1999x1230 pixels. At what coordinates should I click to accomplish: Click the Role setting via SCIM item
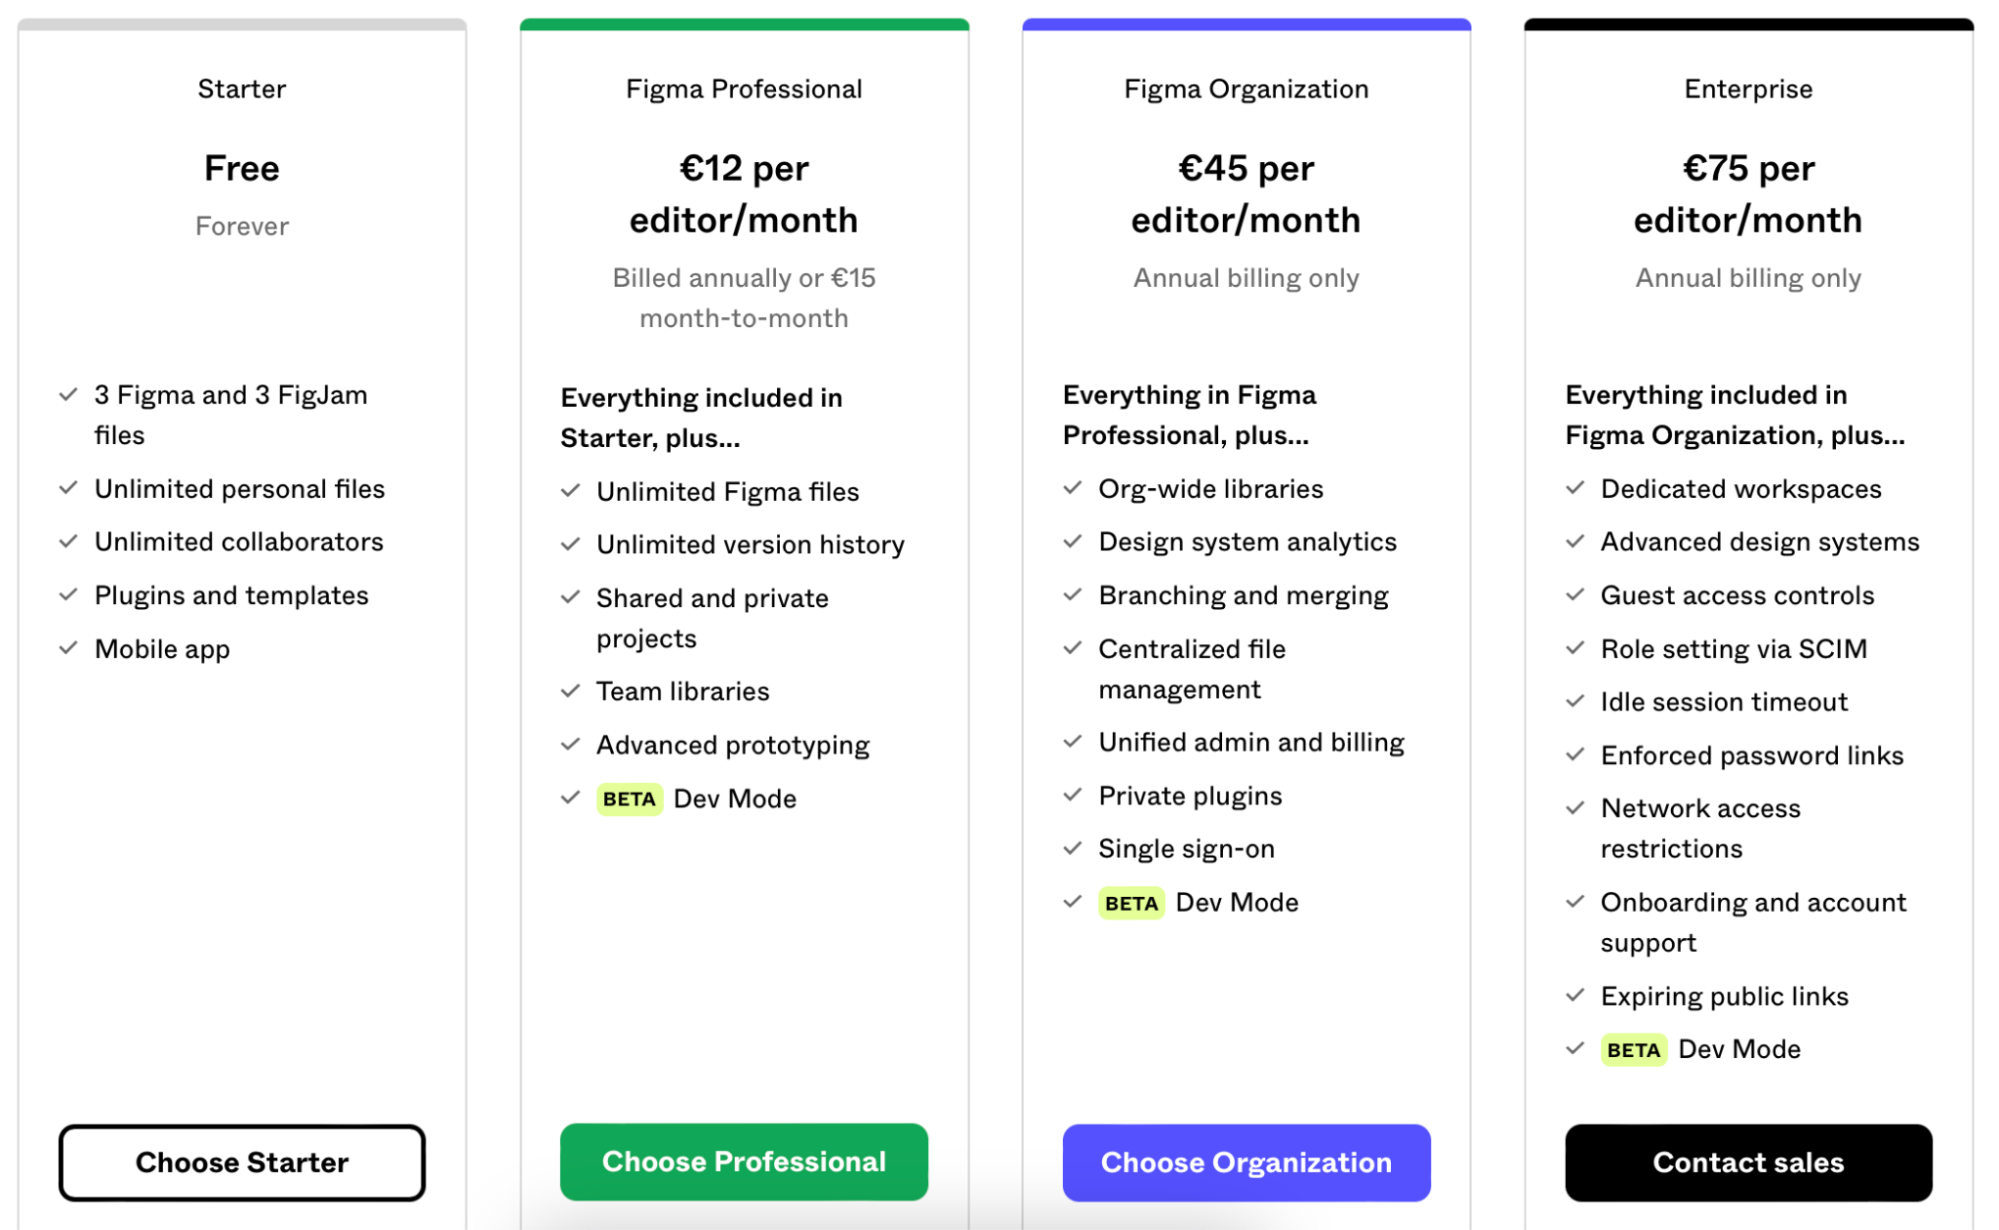click(1733, 649)
